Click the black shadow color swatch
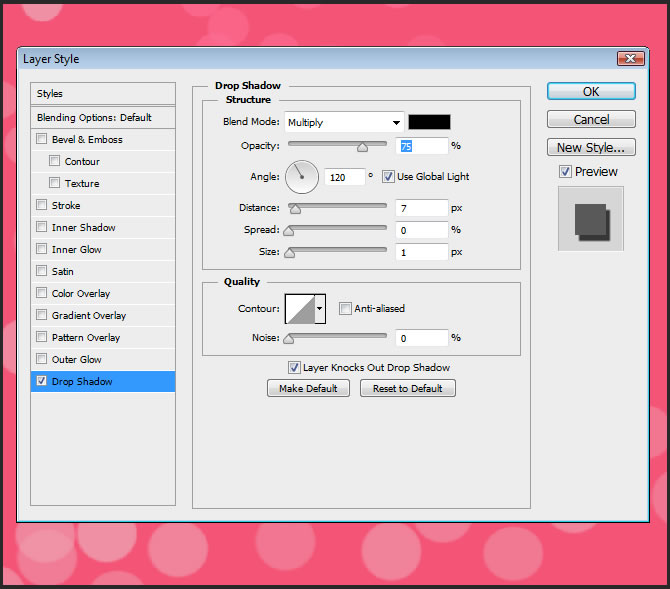 coord(429,122)
